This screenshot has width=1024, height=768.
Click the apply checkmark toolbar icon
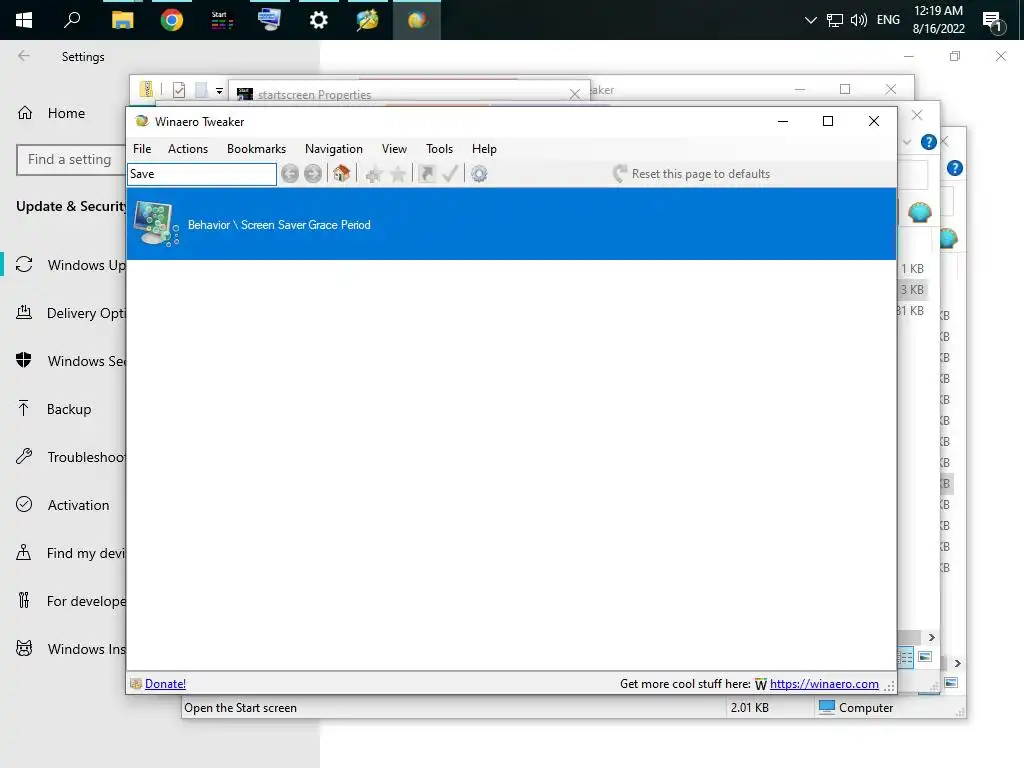coord(450,174)
